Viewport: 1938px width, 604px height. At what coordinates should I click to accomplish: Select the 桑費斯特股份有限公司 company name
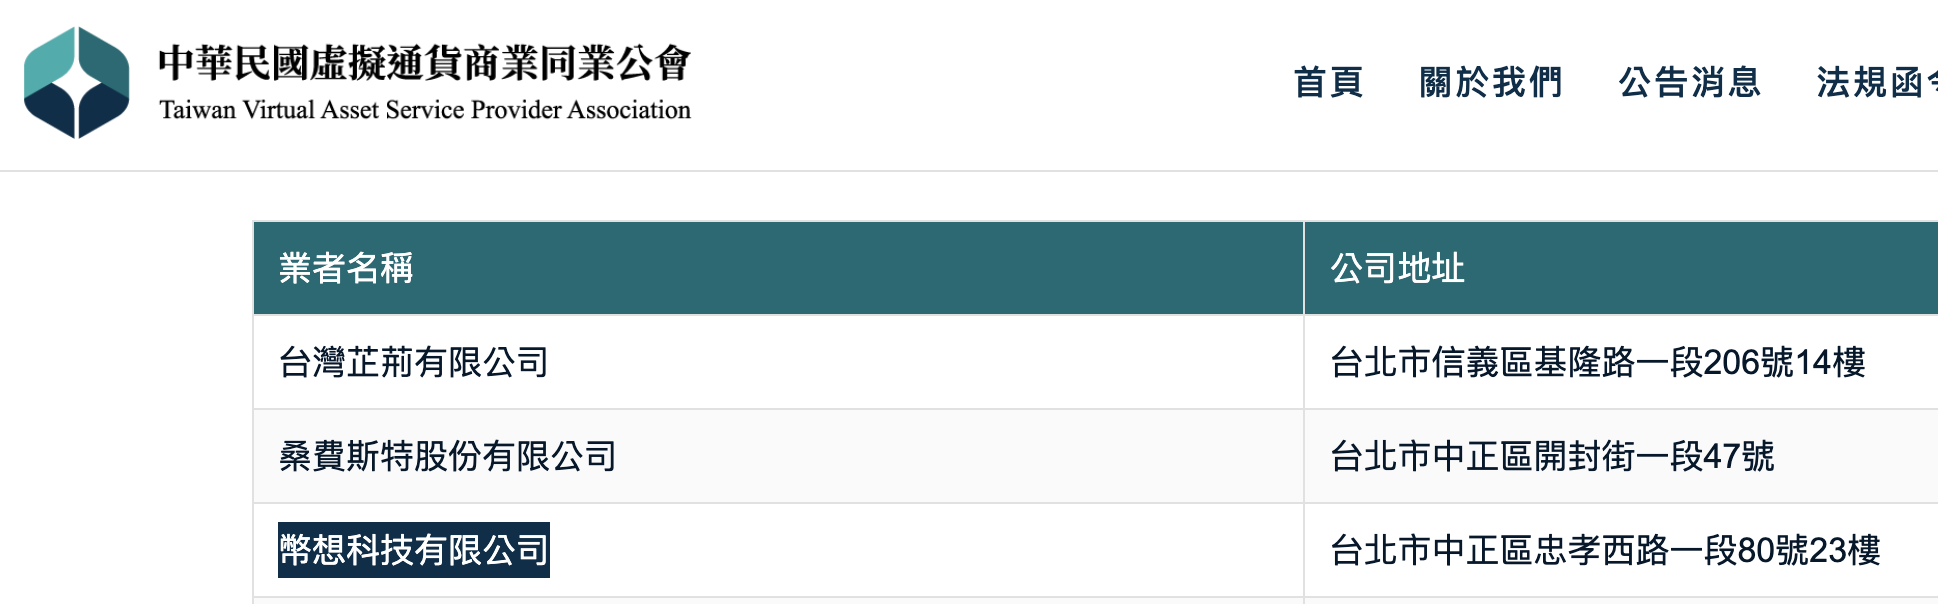click(448, 456)
